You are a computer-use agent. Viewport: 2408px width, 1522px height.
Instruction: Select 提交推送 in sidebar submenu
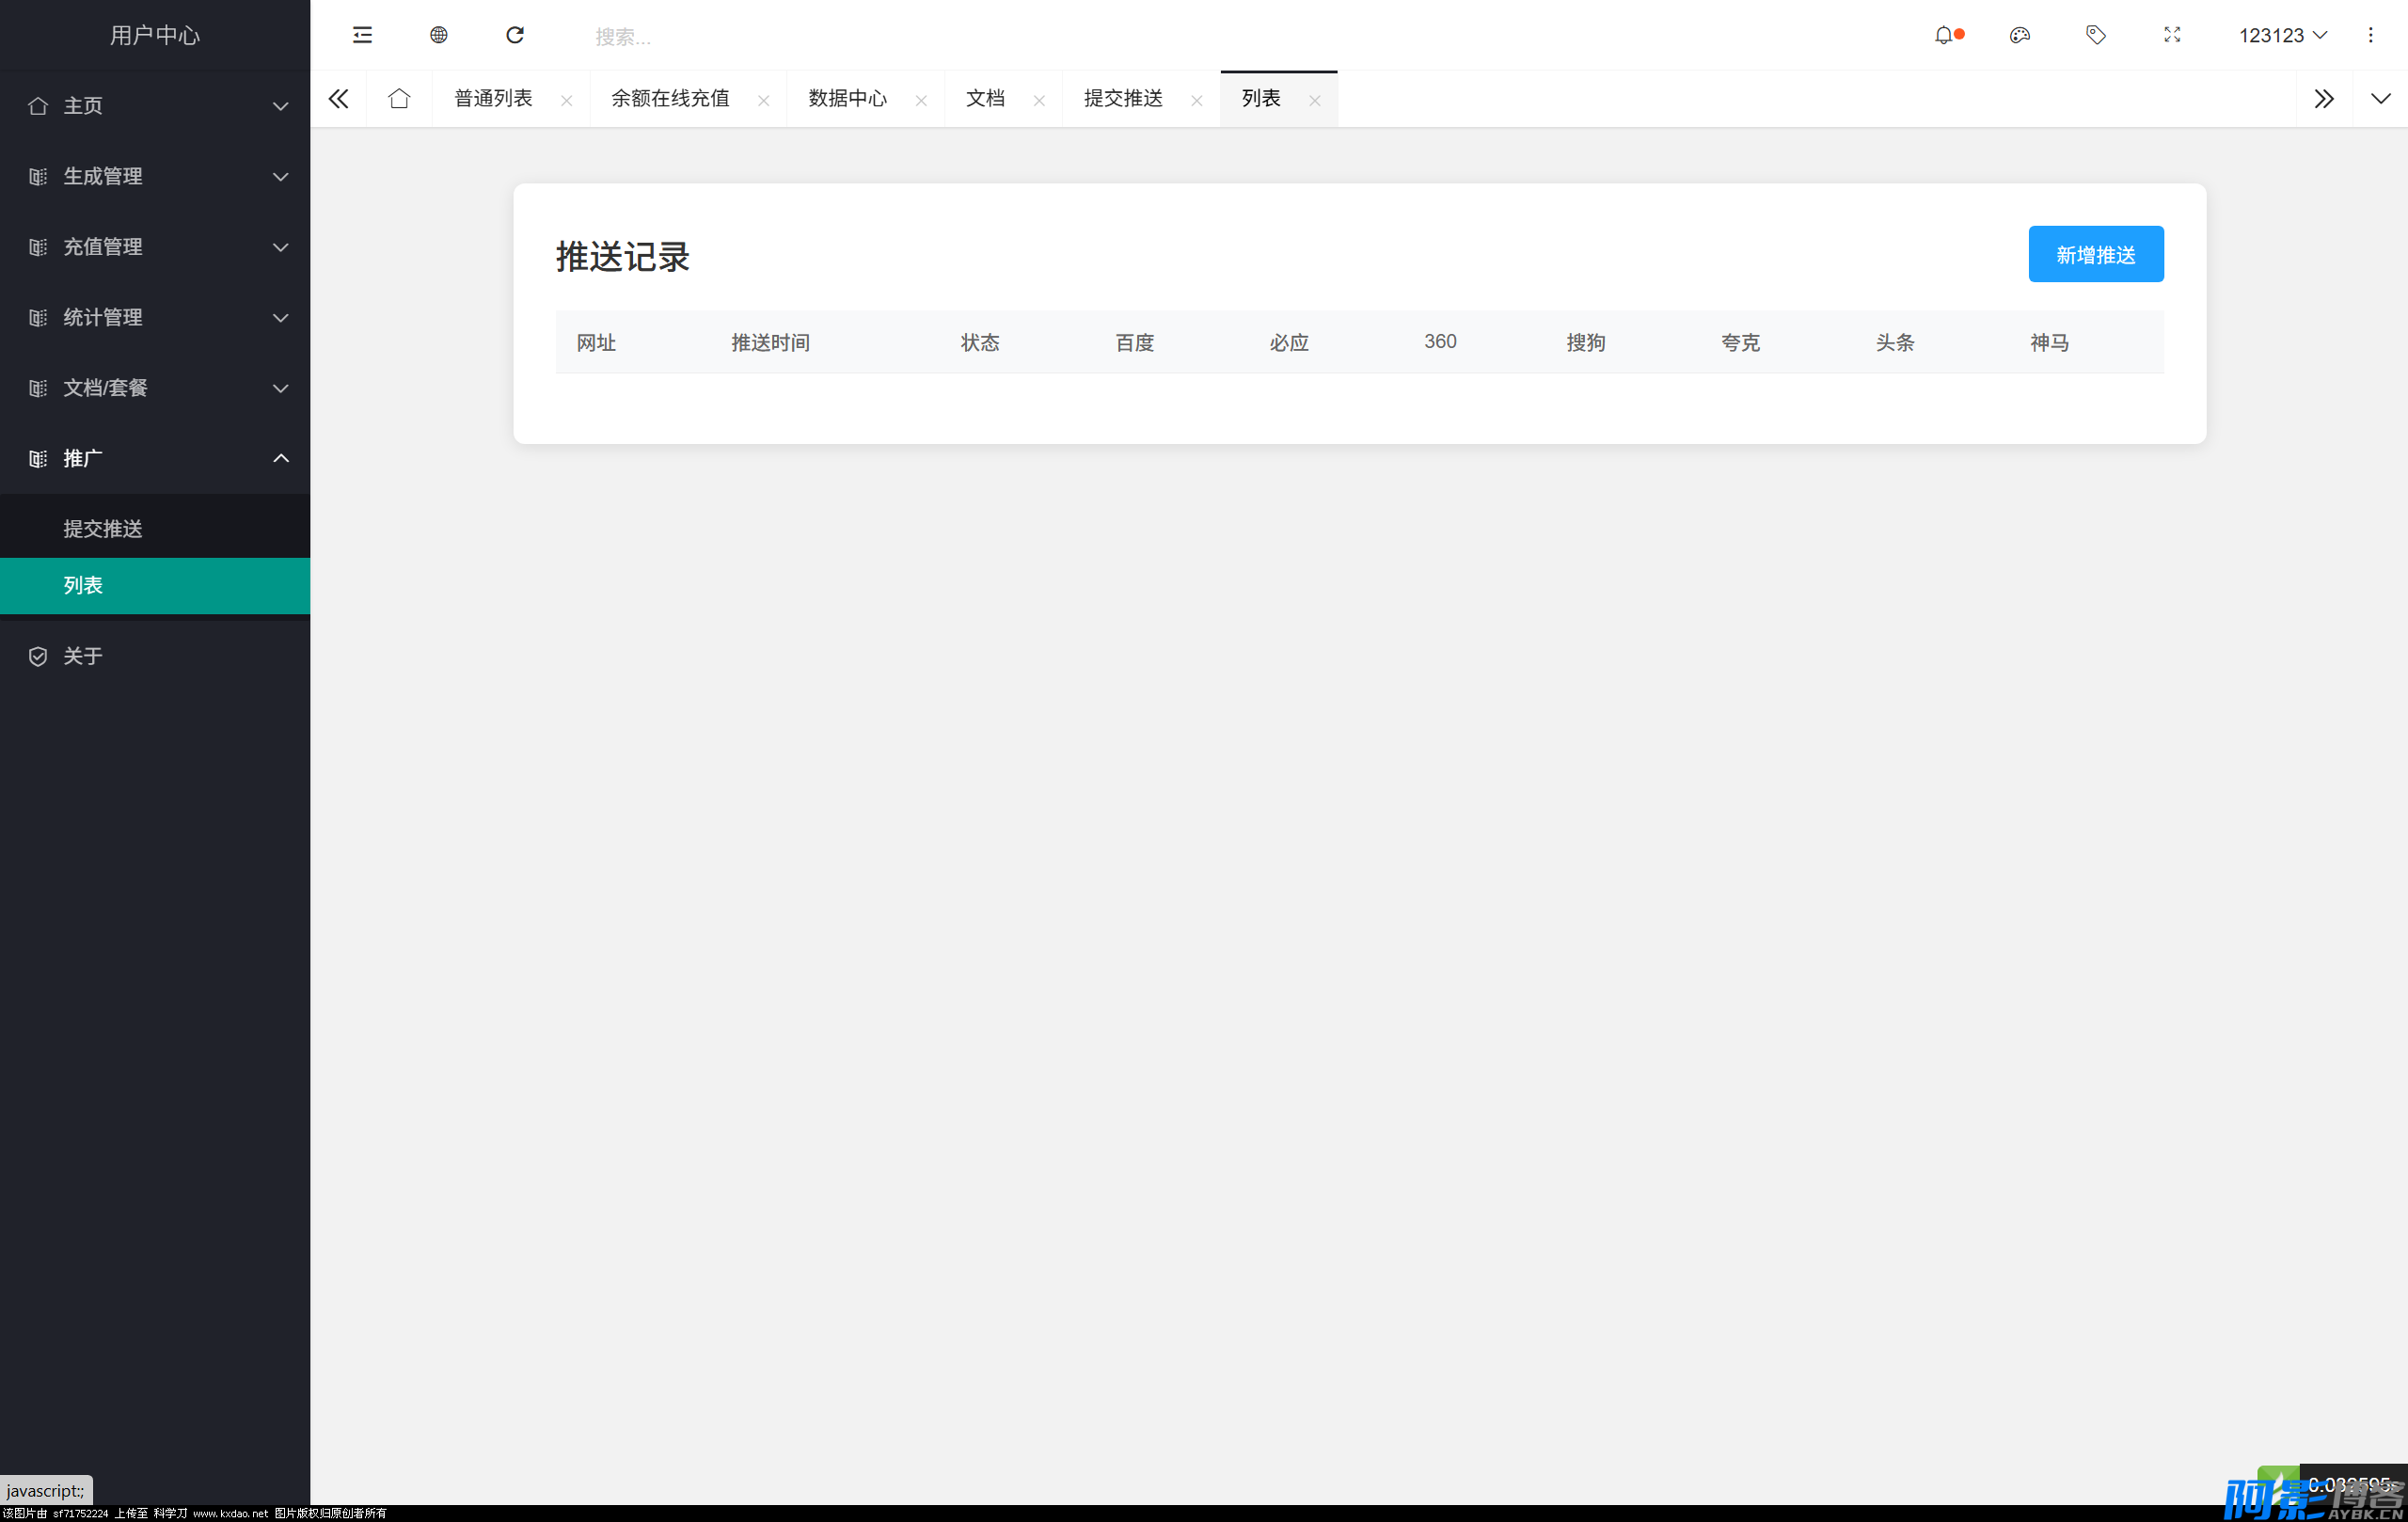pos(103,528)
